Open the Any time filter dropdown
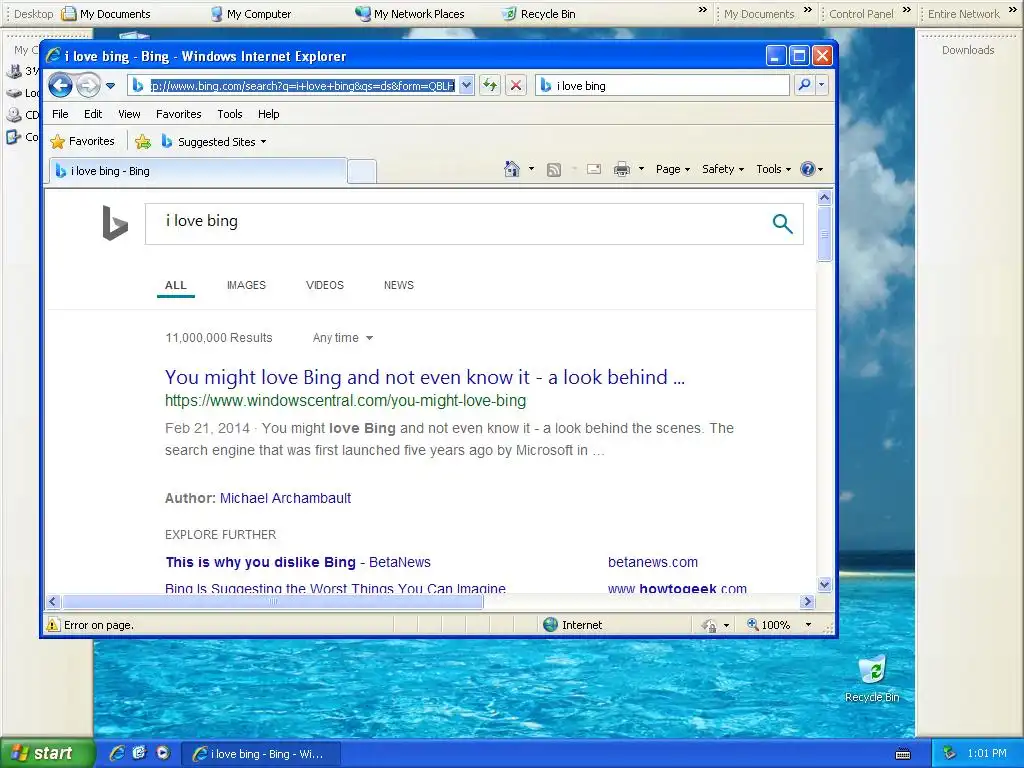The width and height of the screenshot is (1024, 768). click(343, 338)
